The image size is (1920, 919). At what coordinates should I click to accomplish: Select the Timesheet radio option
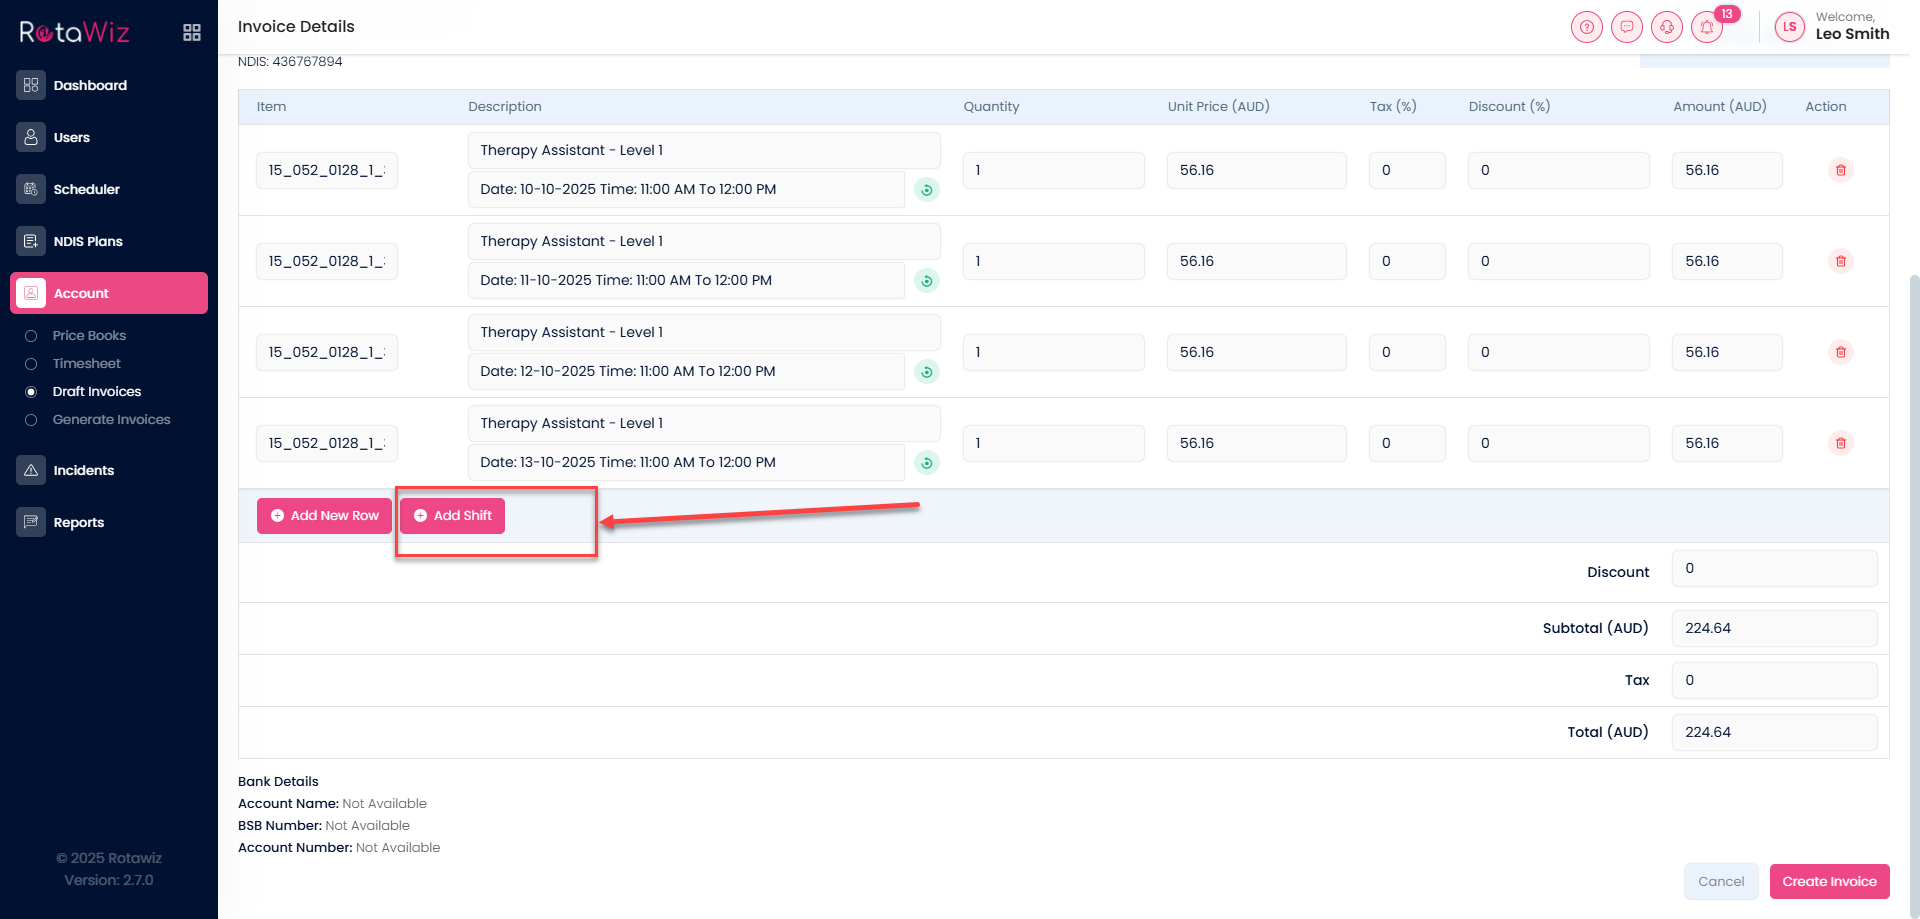pyautogui.click(x=31, y=364)
